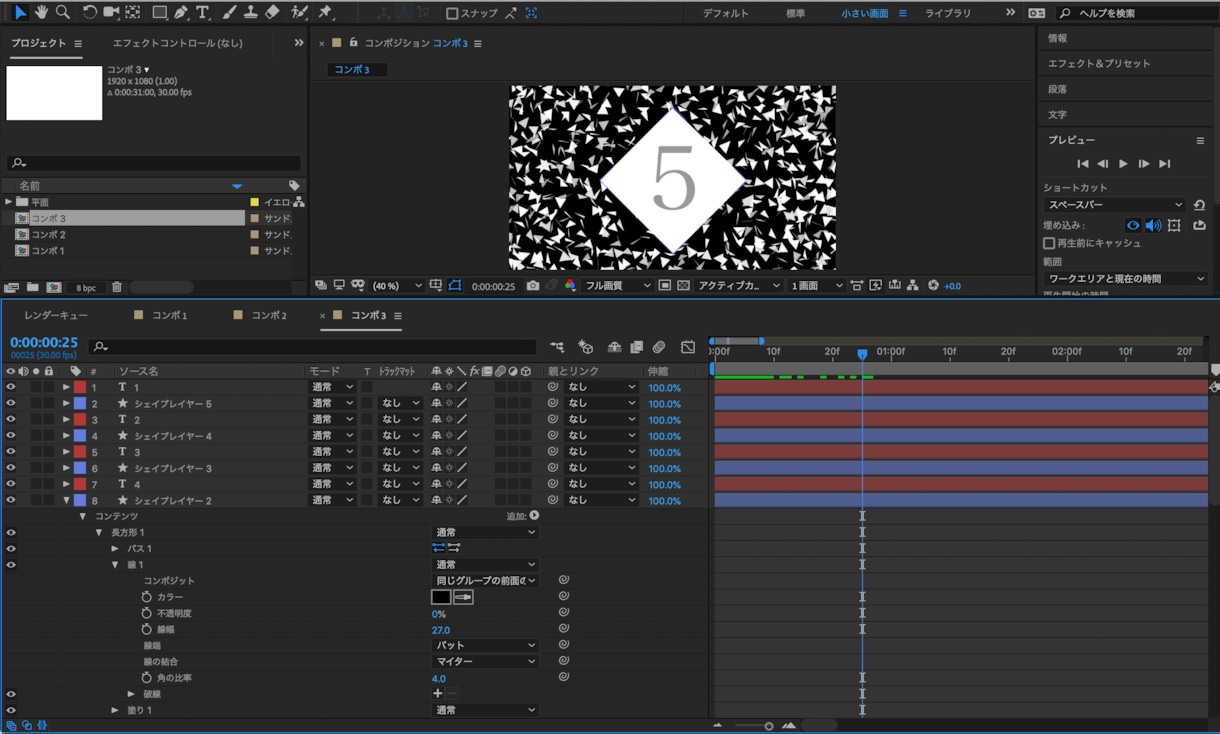This screenshot has height=734, width=1220.
Task: Open the stroke カラー black swatch
Action: (x=441, y=597)
